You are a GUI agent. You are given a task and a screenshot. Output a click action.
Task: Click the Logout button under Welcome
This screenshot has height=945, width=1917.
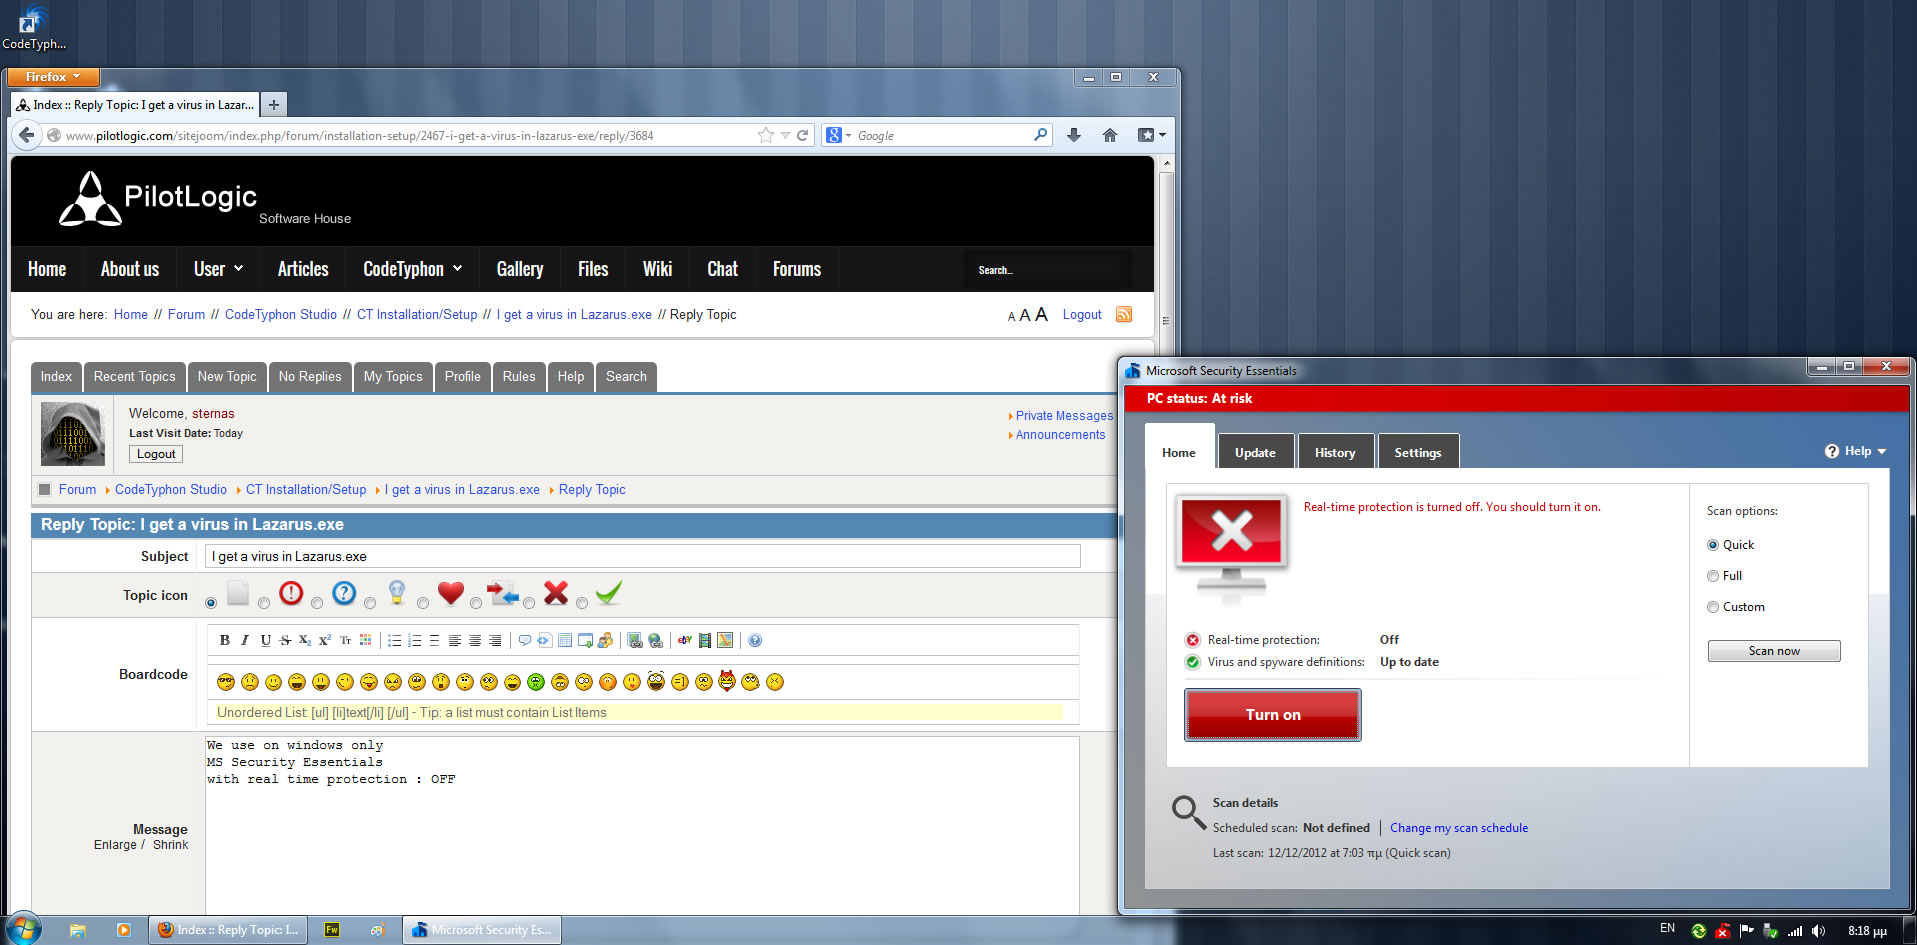(x=156, y=454)
